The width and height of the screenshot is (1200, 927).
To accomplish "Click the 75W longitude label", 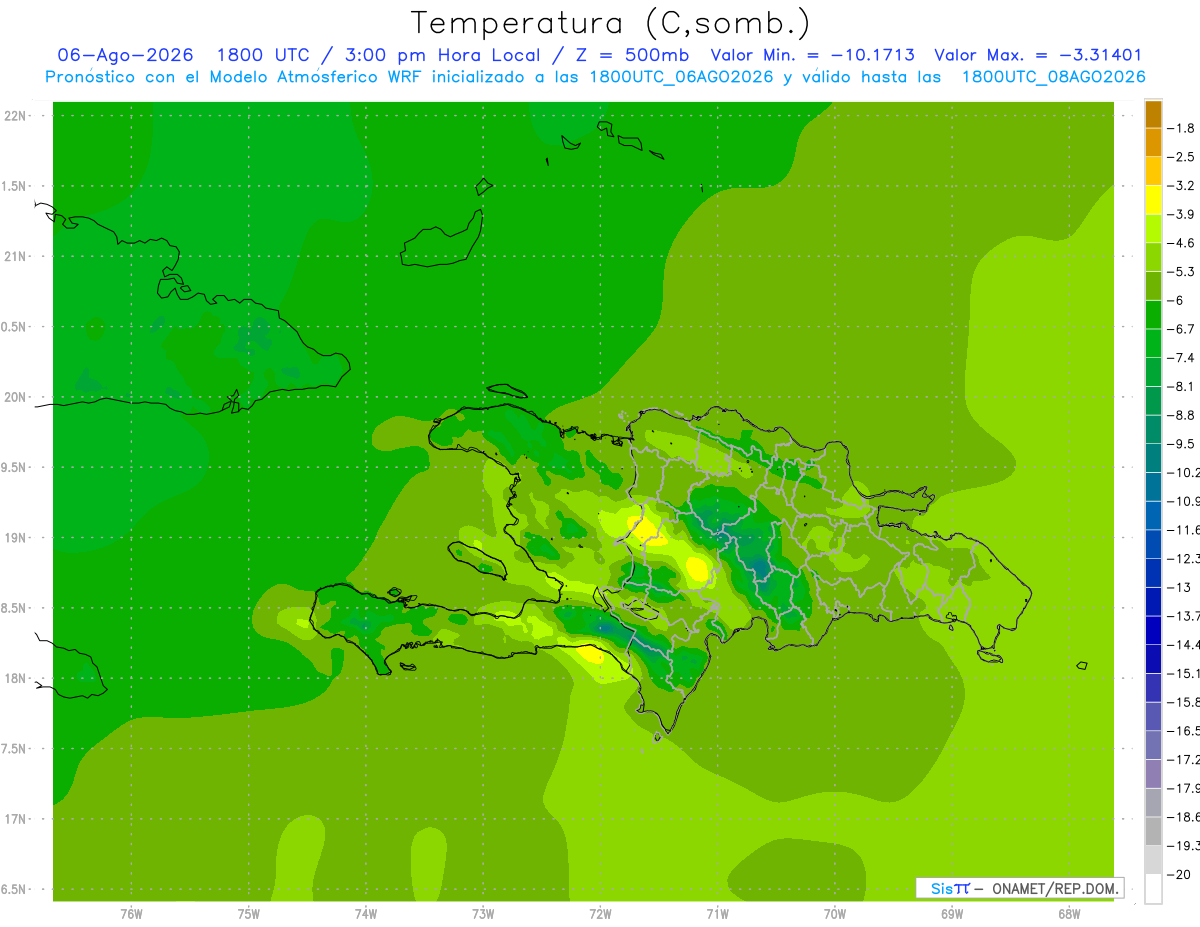I will pyautogui.click(x=249, y=915).
